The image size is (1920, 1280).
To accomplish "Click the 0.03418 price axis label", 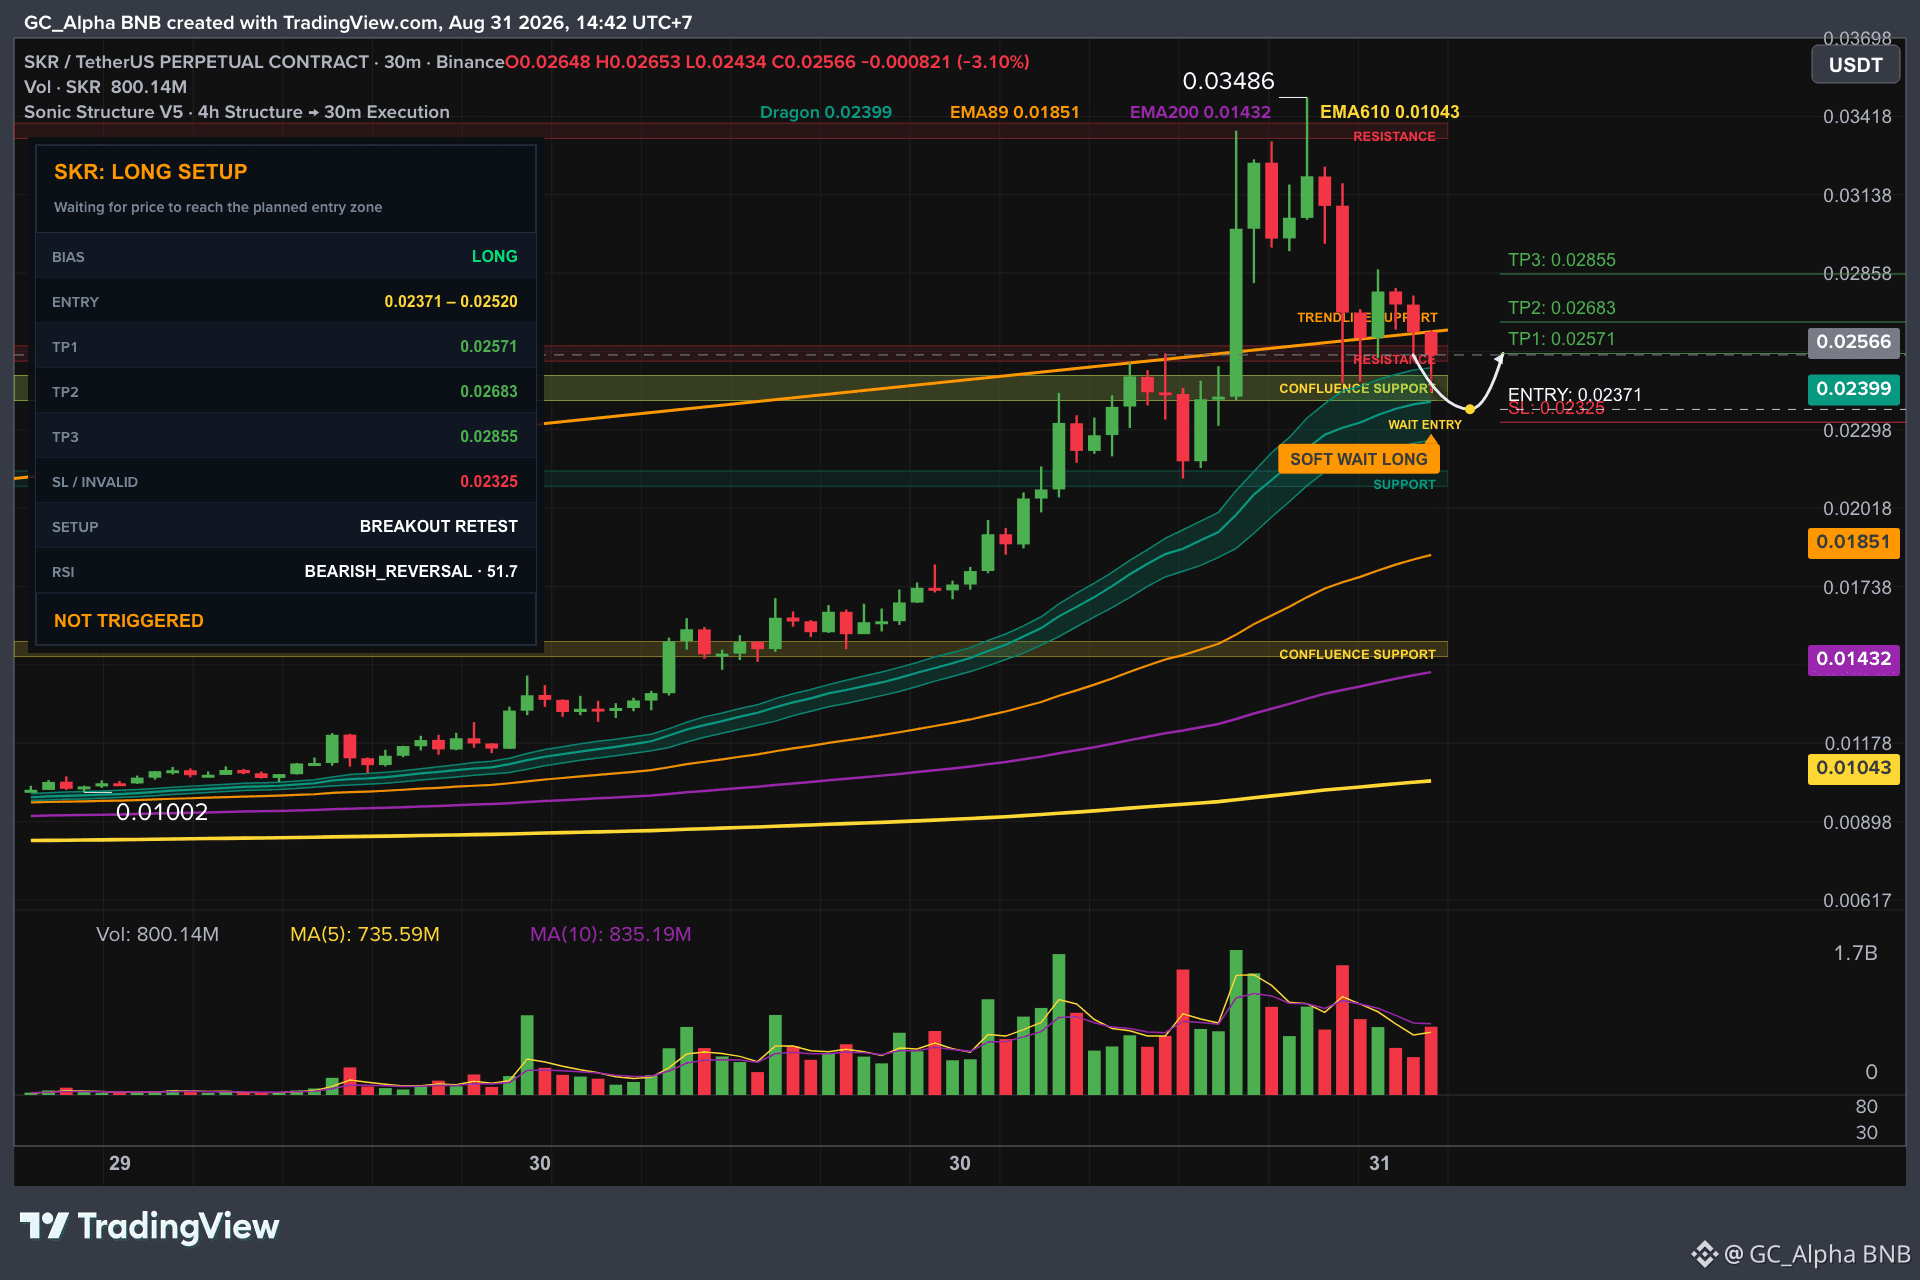I will 1857,117.
